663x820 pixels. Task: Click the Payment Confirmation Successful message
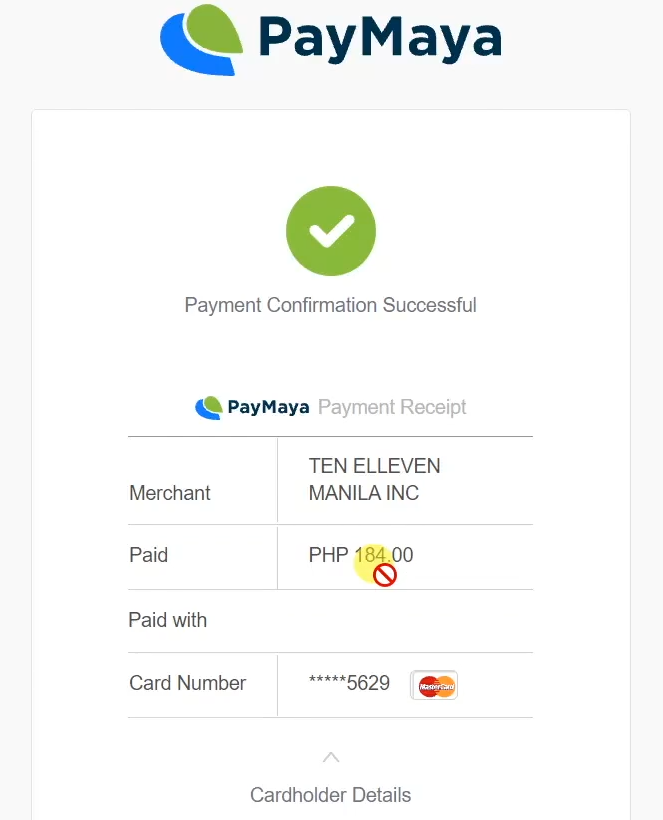tap(330, 305)
